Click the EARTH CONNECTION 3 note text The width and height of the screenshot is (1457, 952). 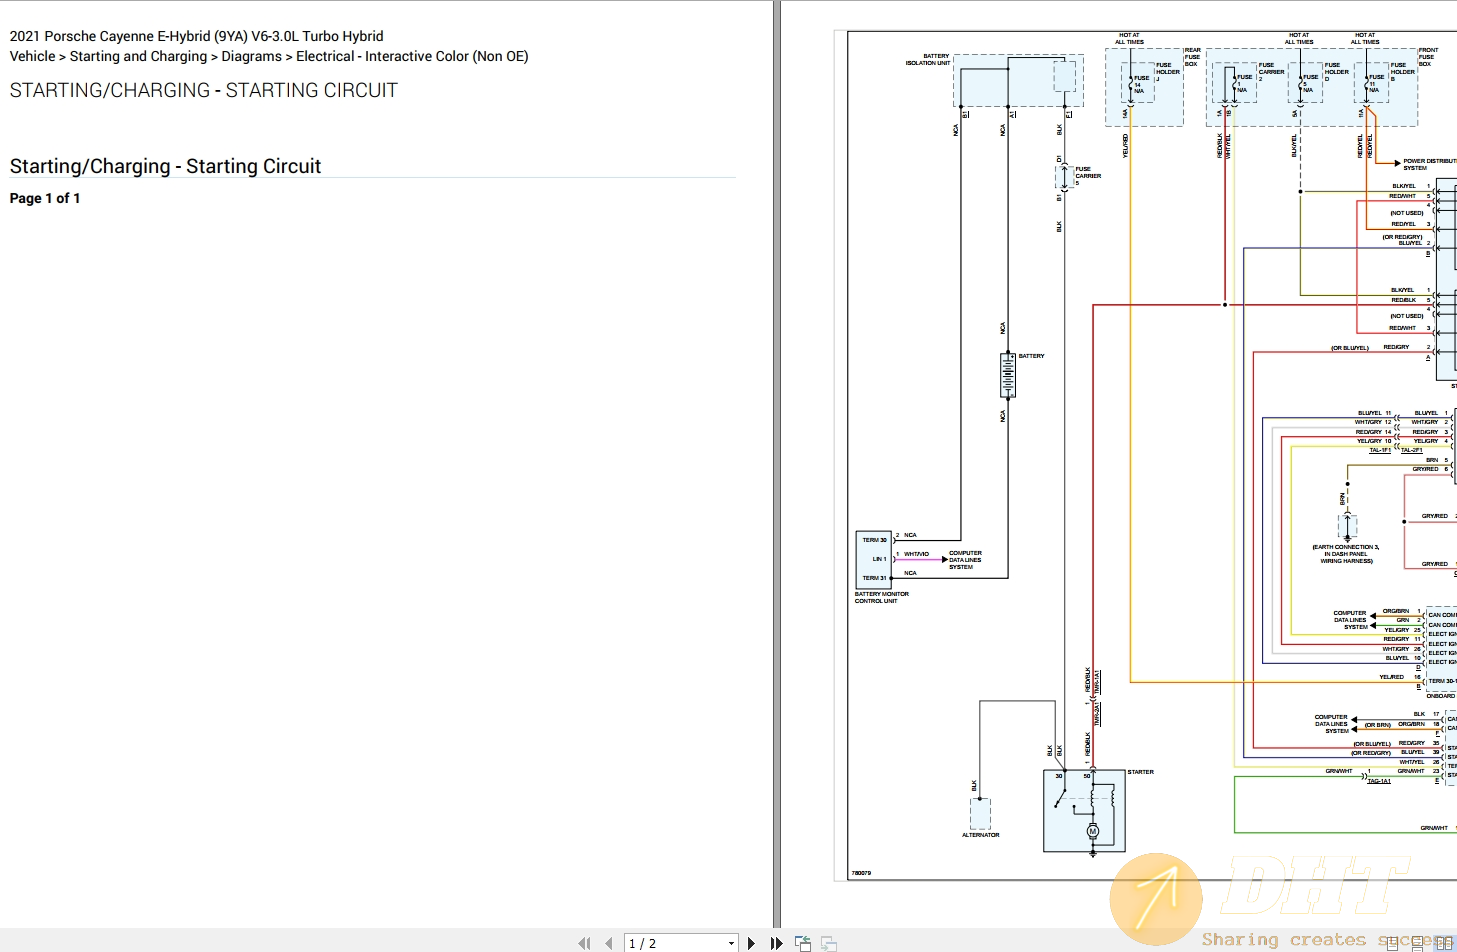point(1346,554)
